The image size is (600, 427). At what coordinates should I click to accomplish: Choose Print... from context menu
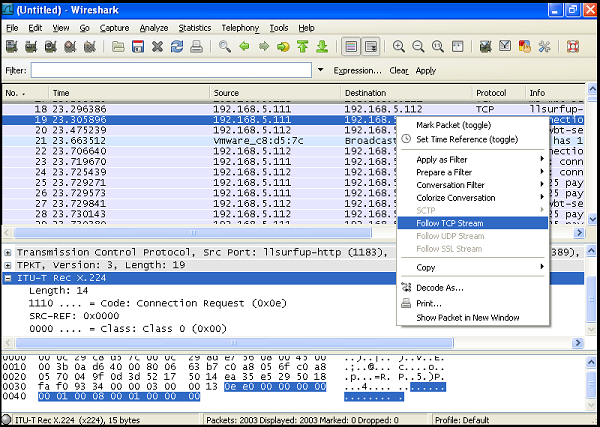473,303
